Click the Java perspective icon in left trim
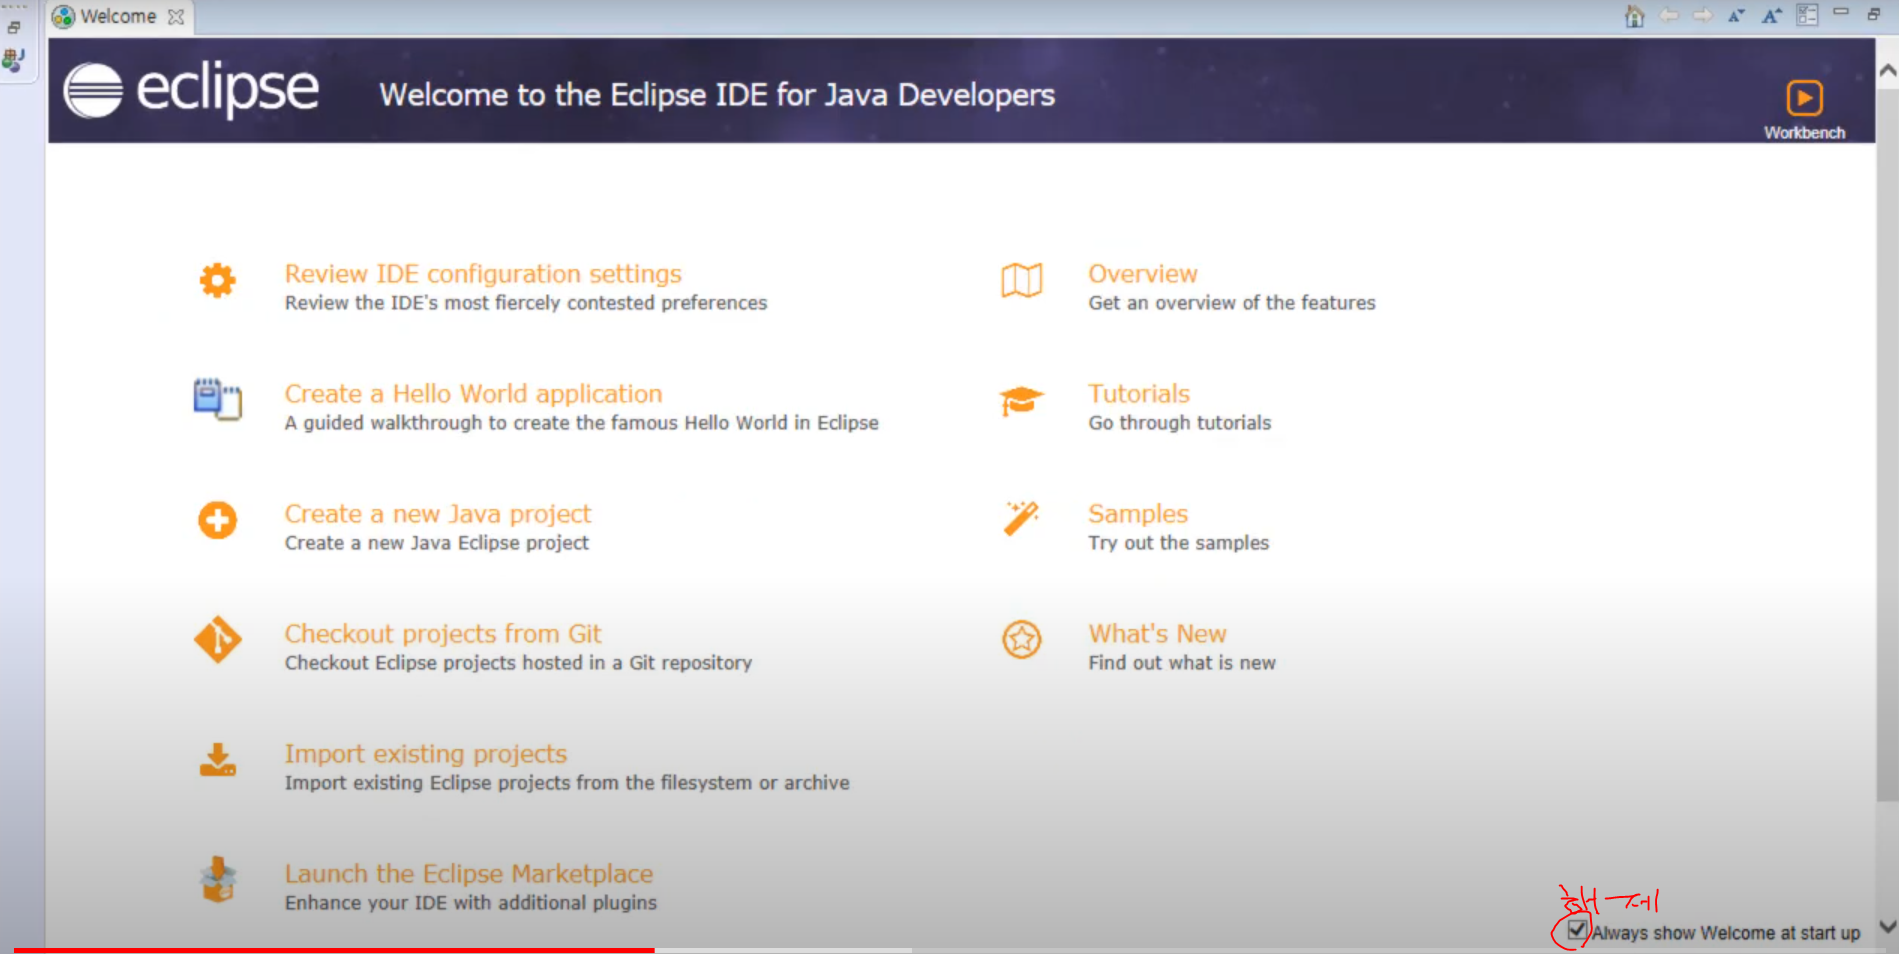 coord(13,60)
